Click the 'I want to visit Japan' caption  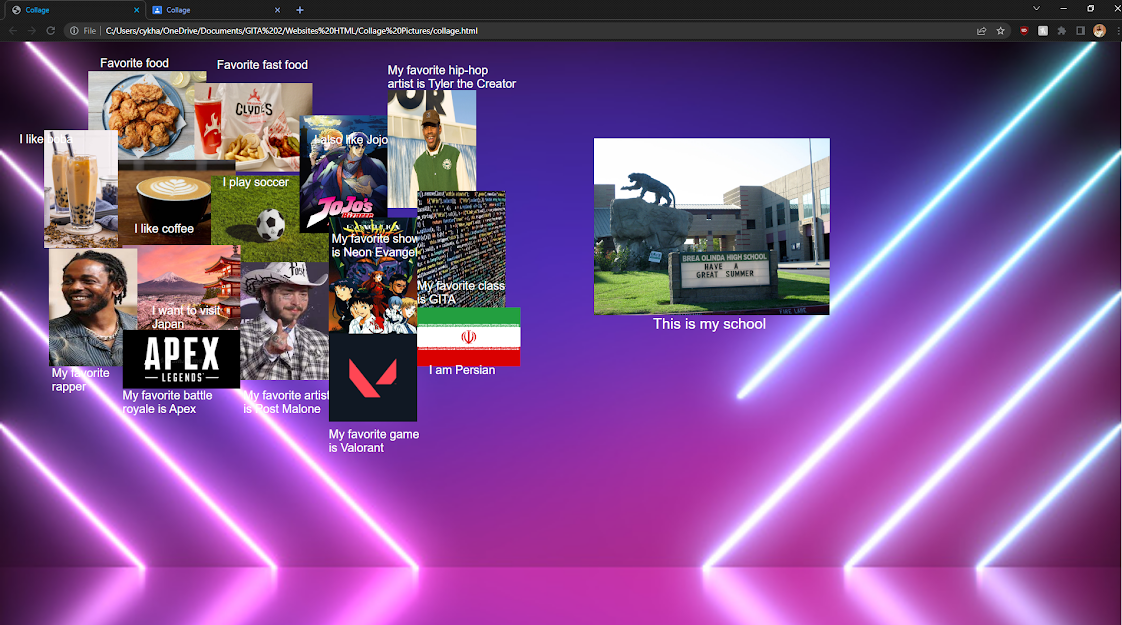pos(187,316)
